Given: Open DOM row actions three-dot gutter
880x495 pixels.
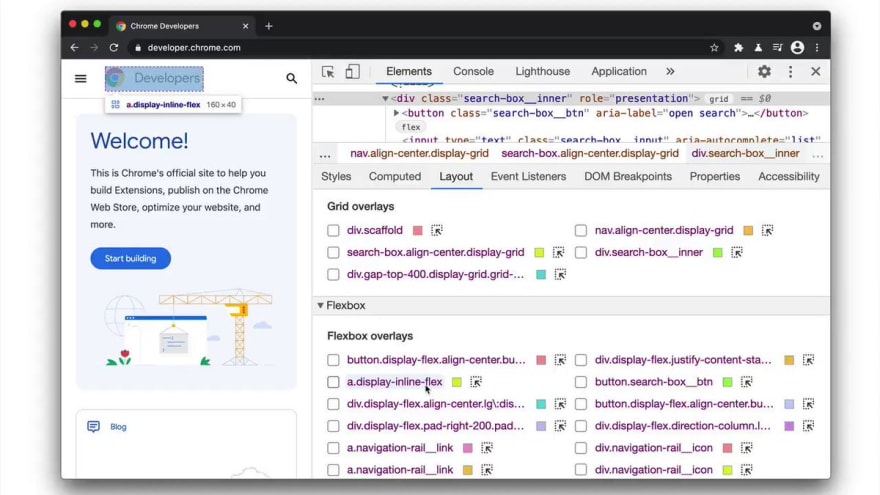Looking at the screenshot, I should pyautogui.click(x=319, y=99).
